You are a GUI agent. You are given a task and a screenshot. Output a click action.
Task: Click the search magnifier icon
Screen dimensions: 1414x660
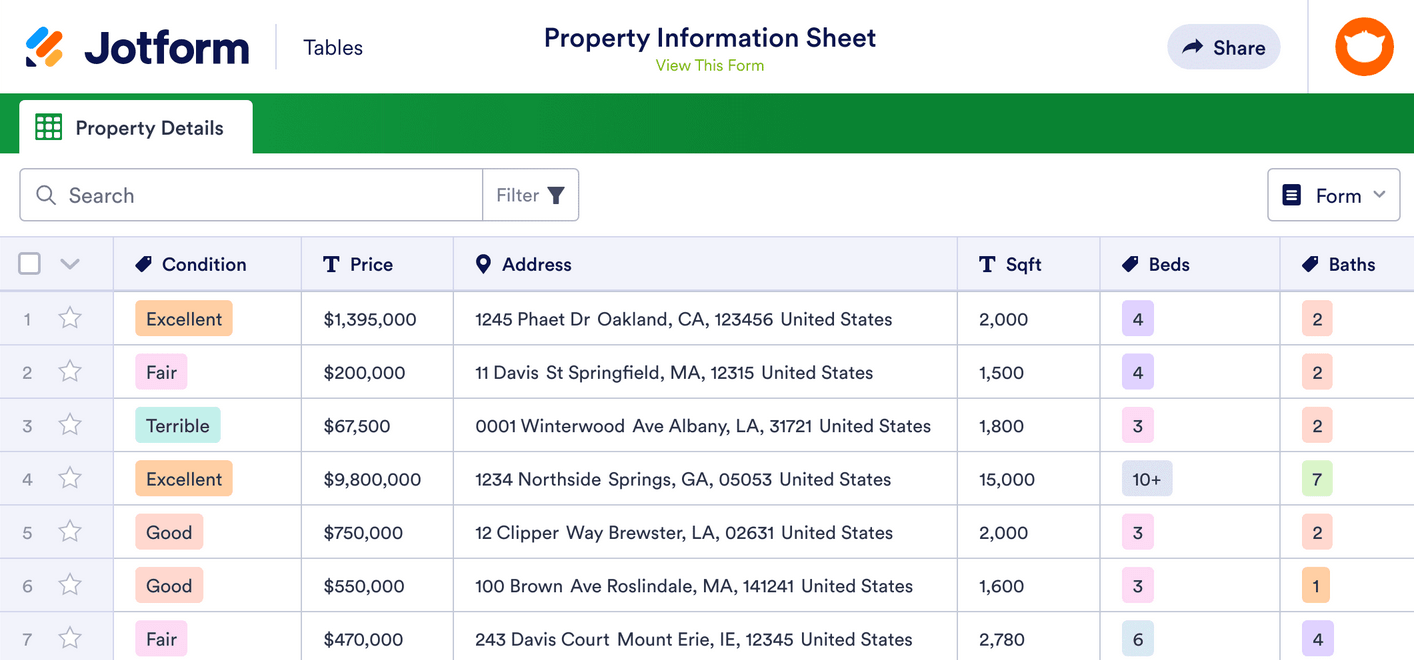45,195
